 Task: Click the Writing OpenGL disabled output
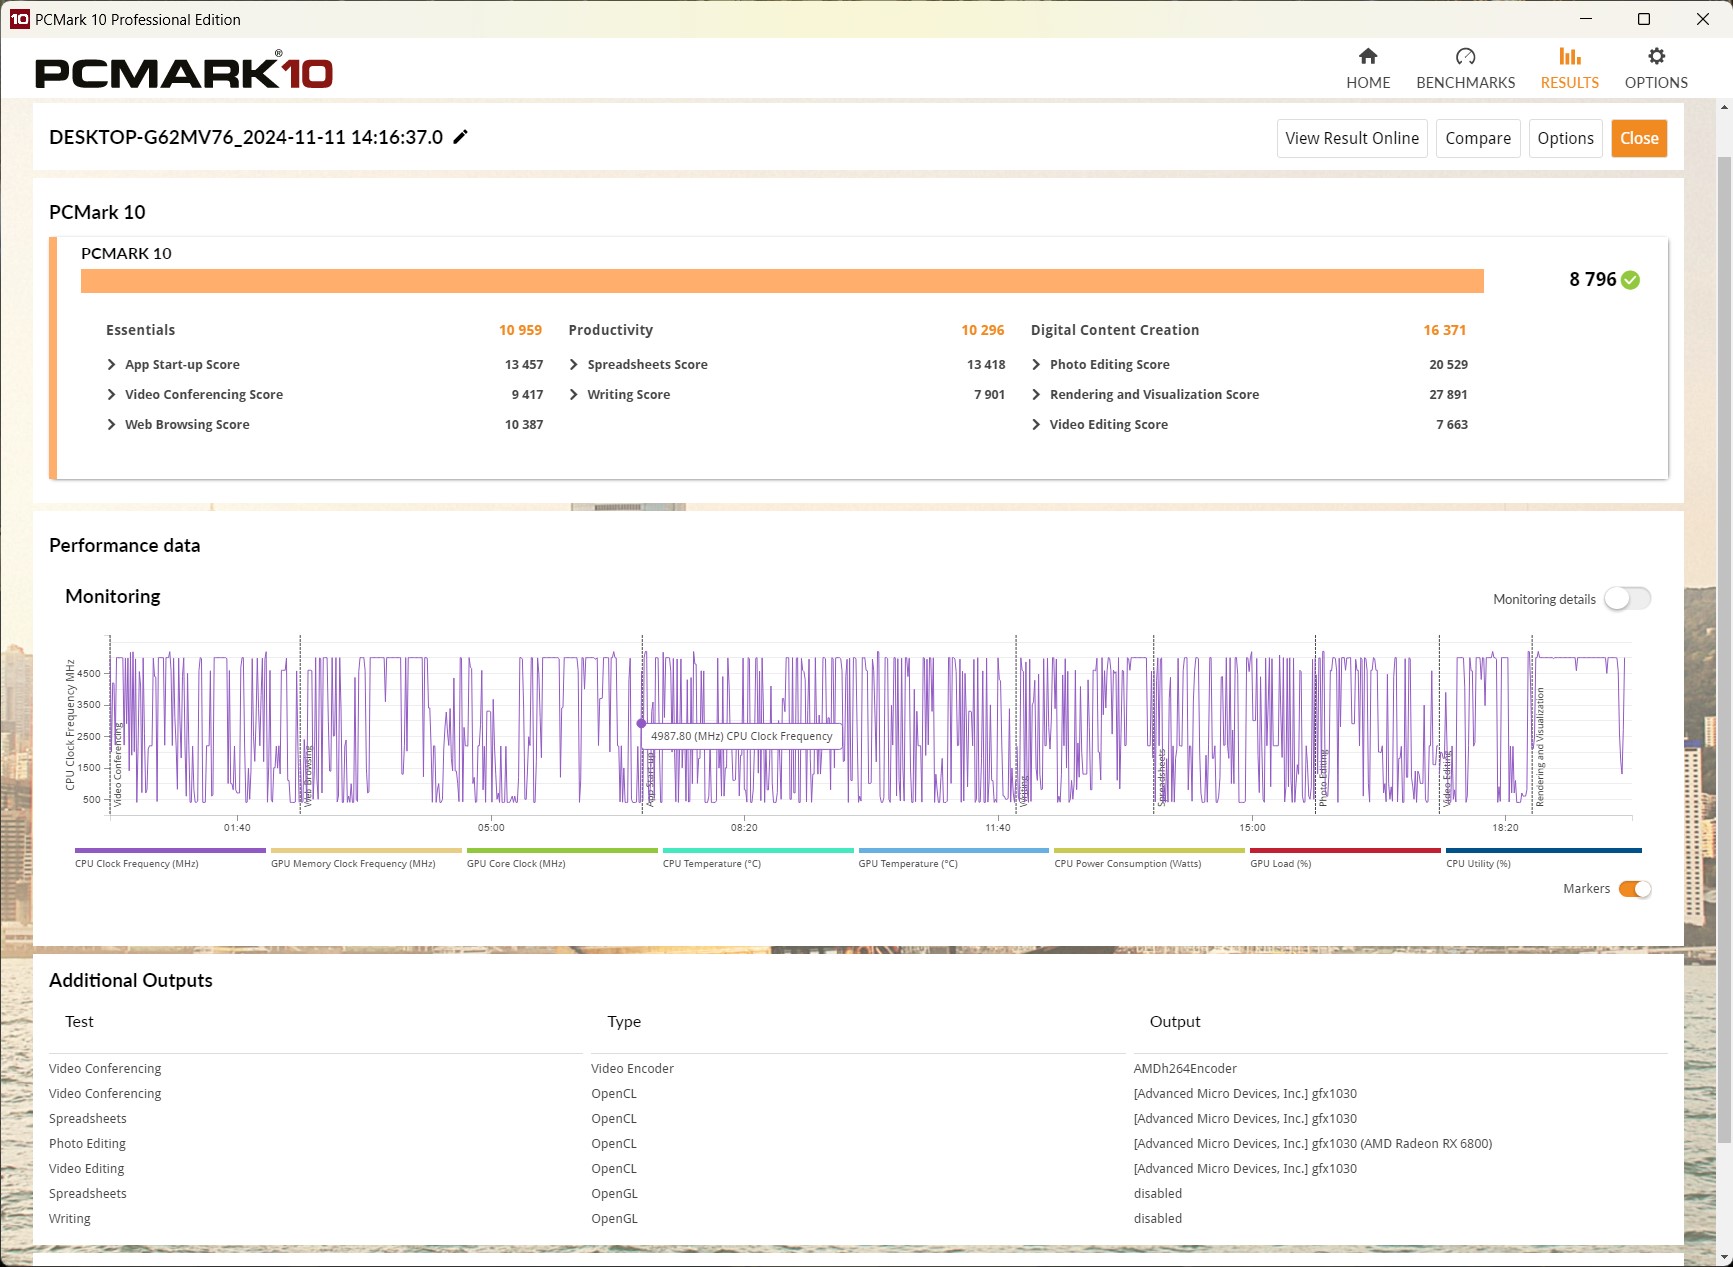pos(1158,1219)
